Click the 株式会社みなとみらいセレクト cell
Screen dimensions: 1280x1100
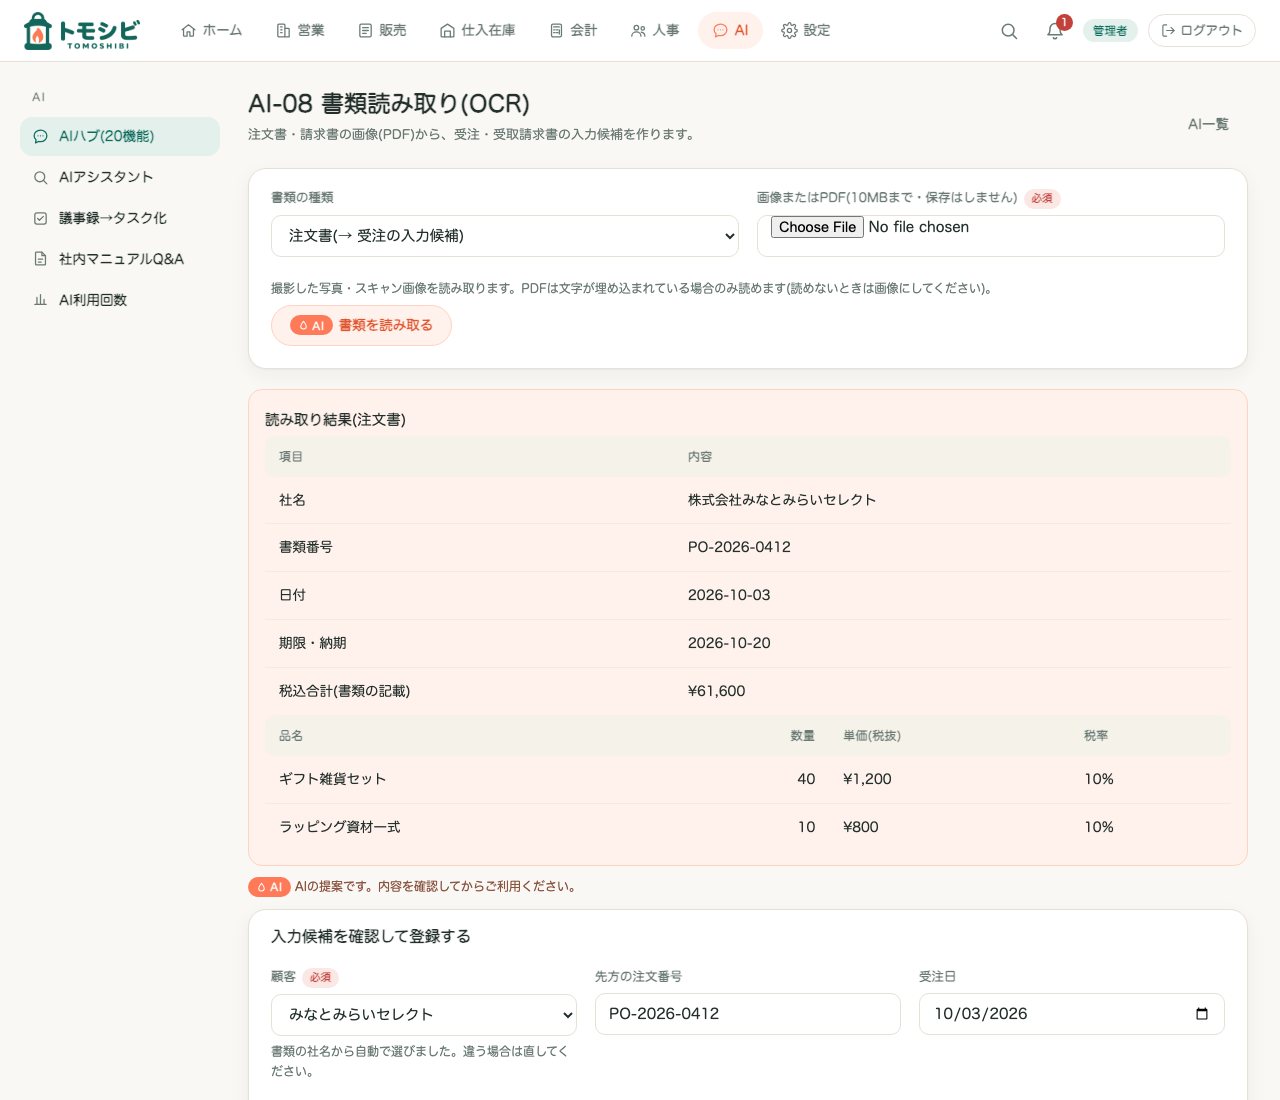pyautogui.click(x=782, y=500)
